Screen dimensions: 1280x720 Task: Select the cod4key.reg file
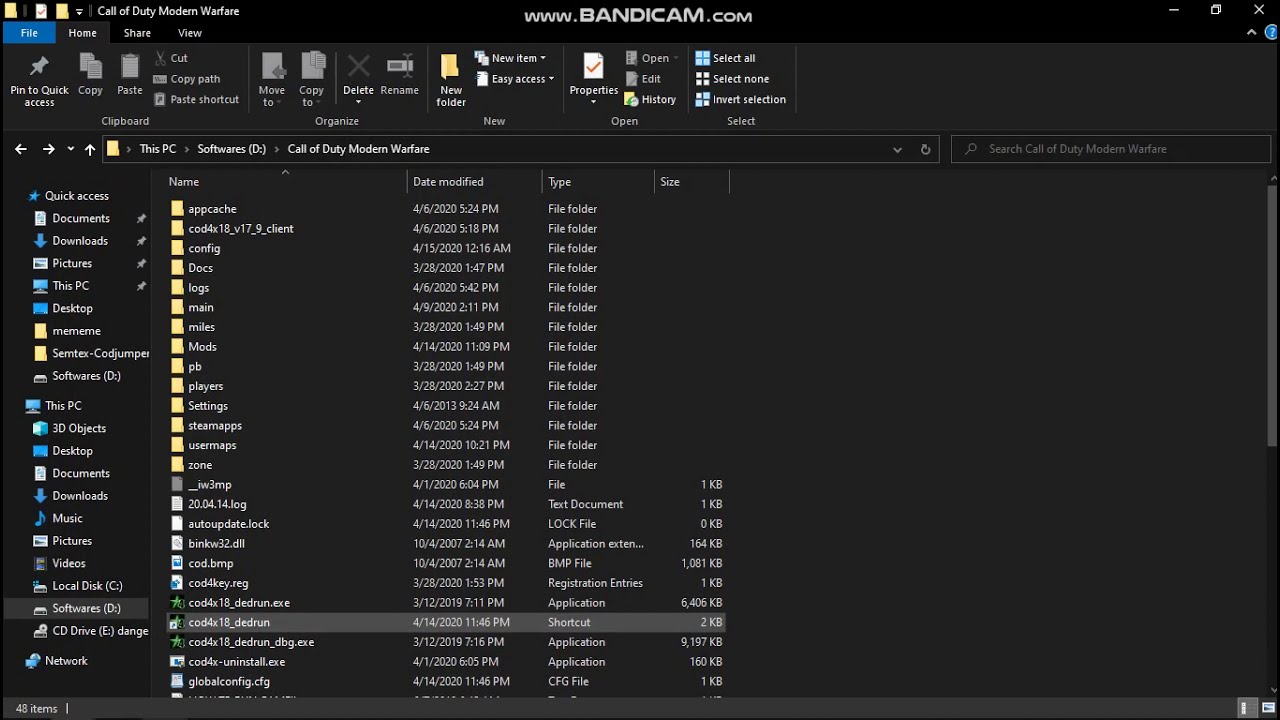click(x=218, y=583)
